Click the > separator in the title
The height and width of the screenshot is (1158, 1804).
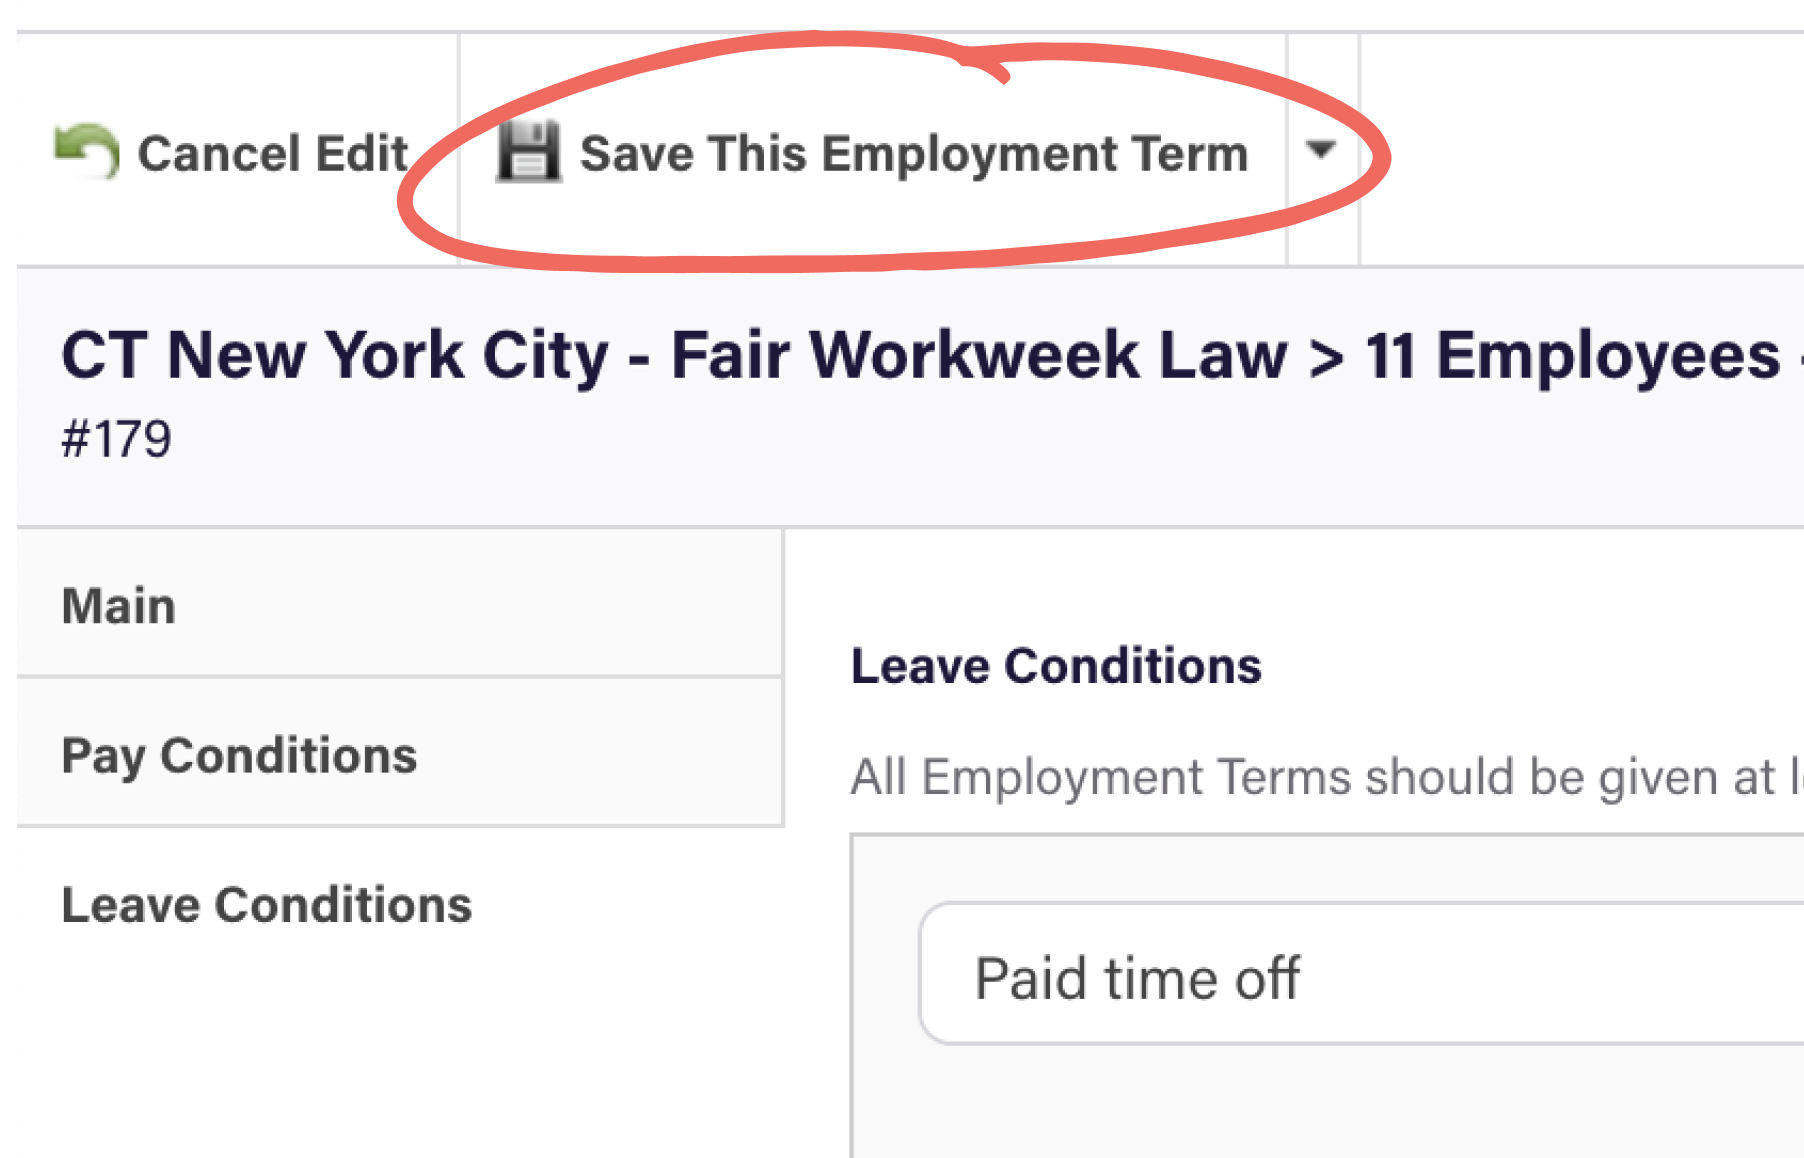1326,358
